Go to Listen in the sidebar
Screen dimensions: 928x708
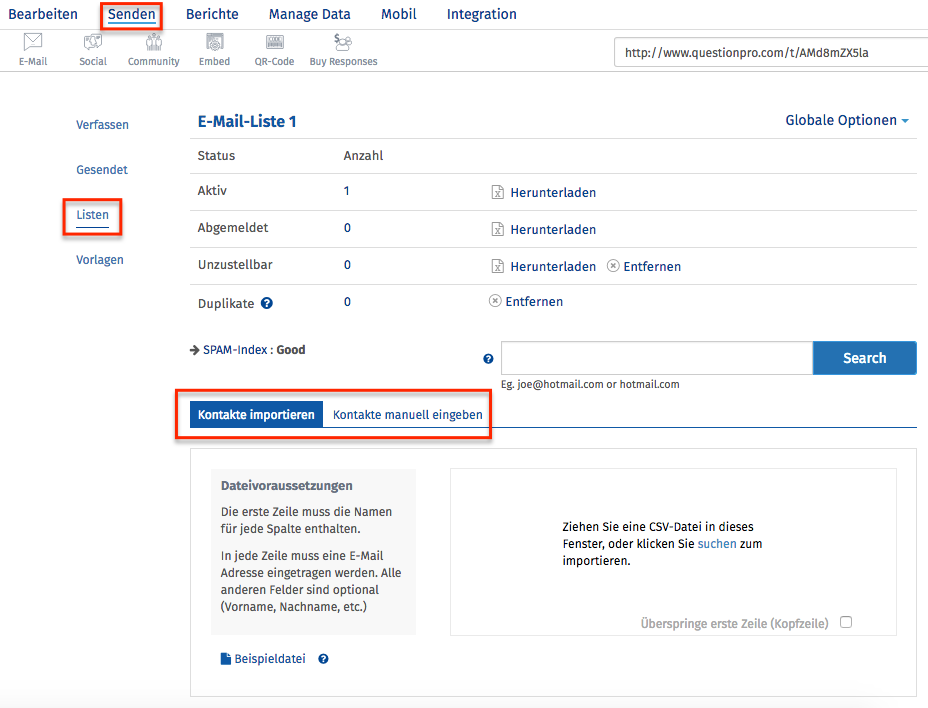(92, 215)
